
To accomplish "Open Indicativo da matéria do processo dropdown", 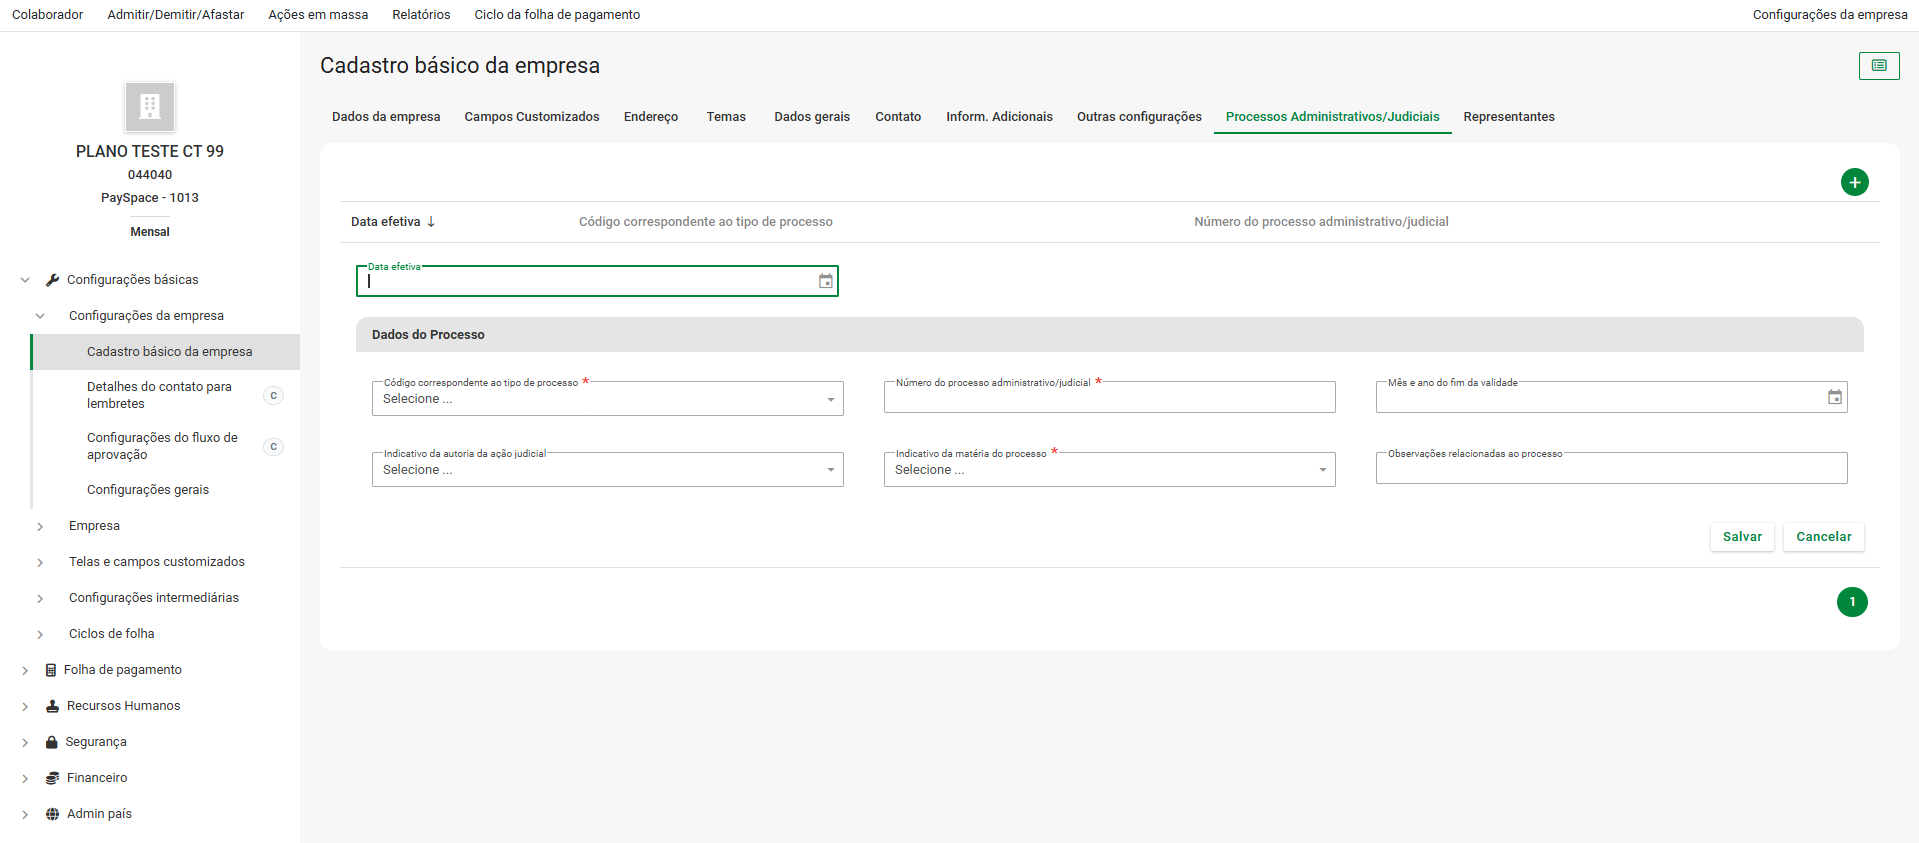I will pyautogui.click(x=1109, y=470).
